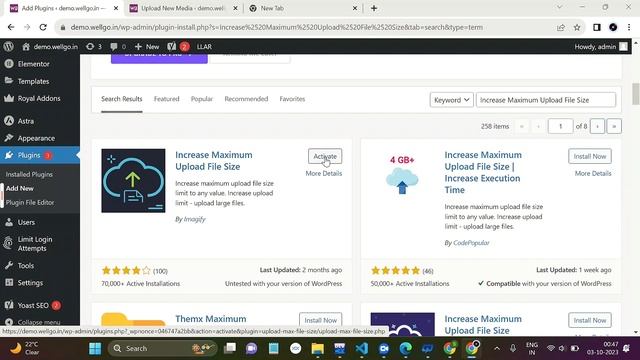Open the Howdy, admin account menu
640x360 pixels.
[x=601, y=47]
